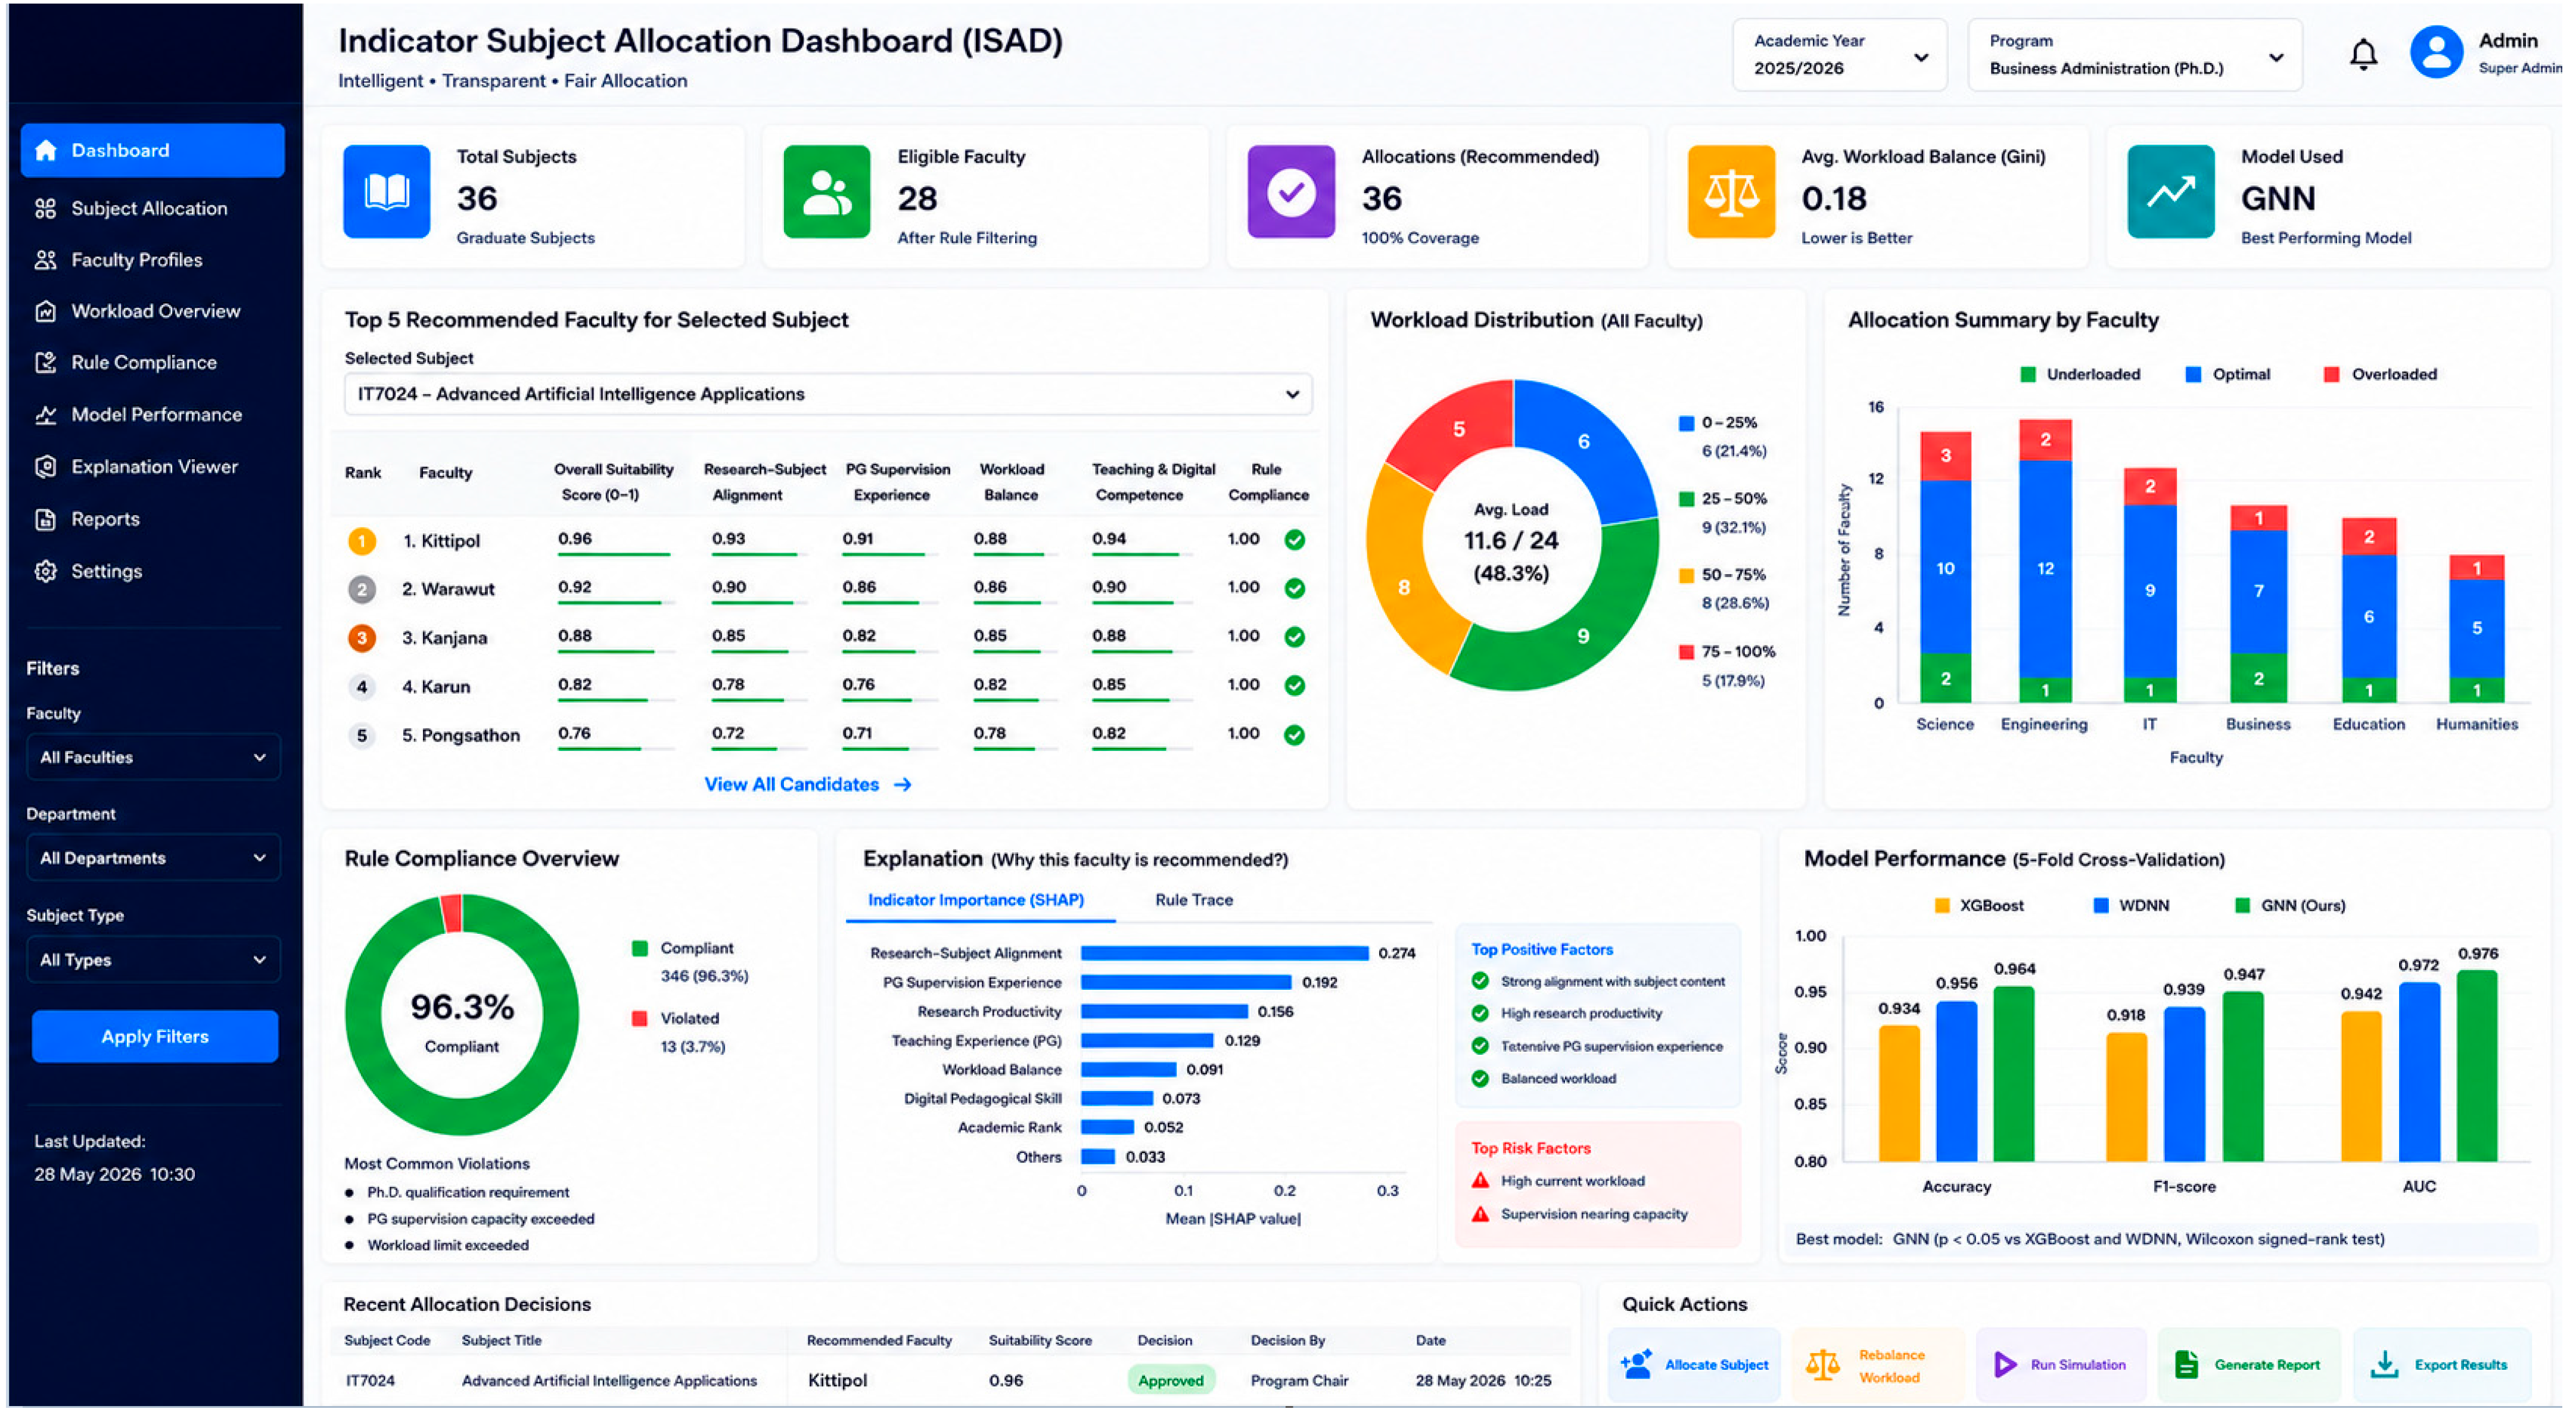Screen dimensions: 2576x1415
Task: Expand the Selected Subject dropdown
Action: tap(827, 394)
